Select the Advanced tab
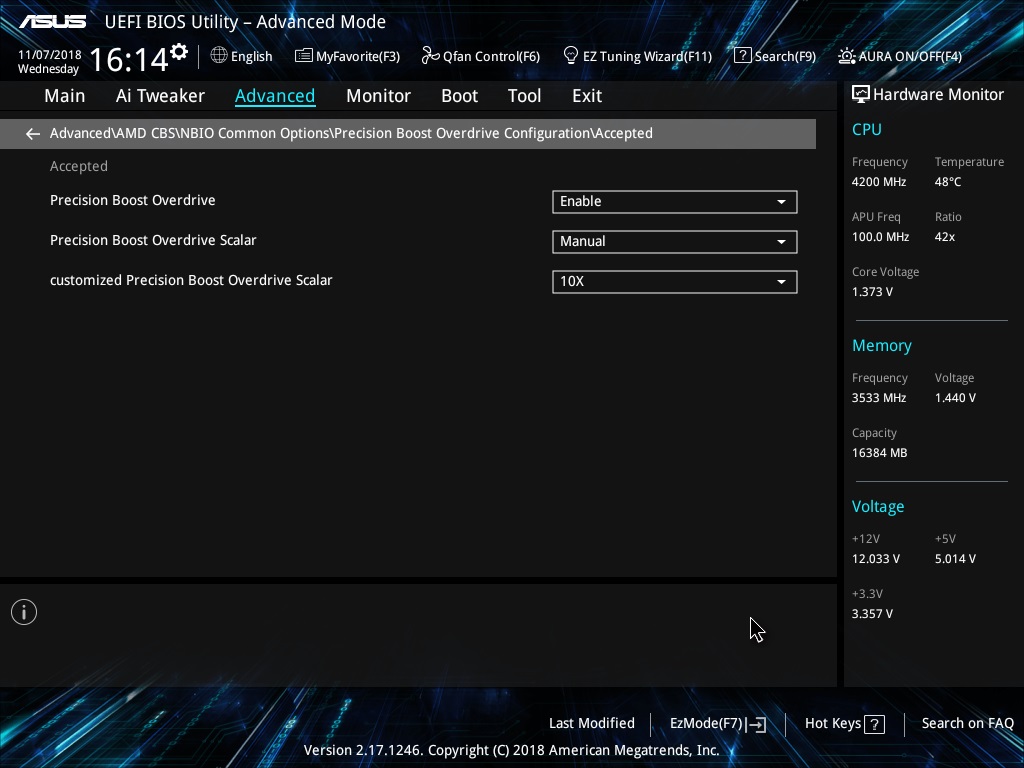Screen dimensions: 1024x768 coord(275,96)
